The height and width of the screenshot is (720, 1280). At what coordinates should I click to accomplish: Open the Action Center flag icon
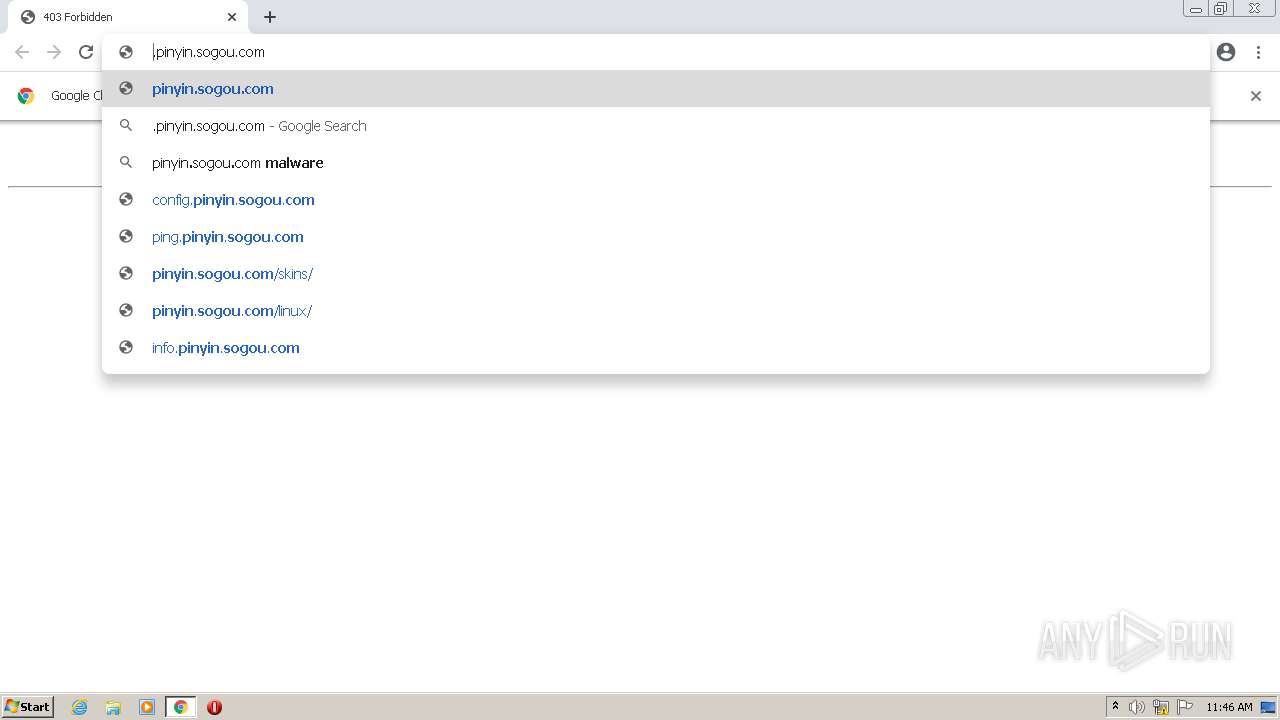point(1185,707)
